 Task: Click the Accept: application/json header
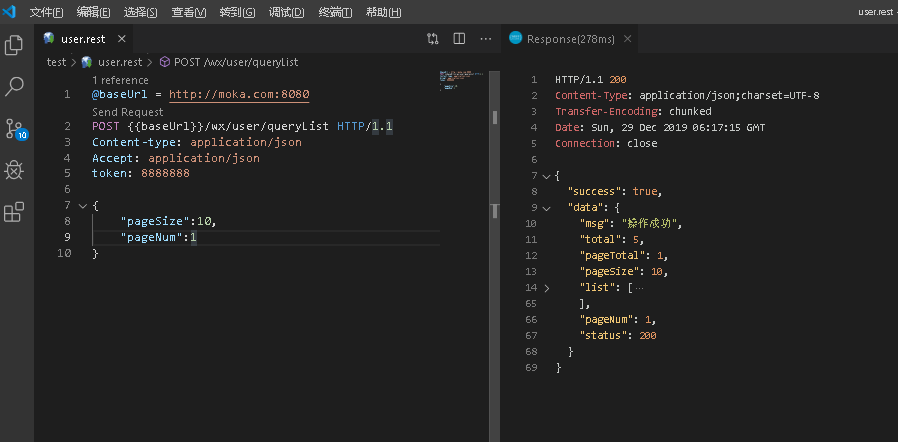(176, 157)
